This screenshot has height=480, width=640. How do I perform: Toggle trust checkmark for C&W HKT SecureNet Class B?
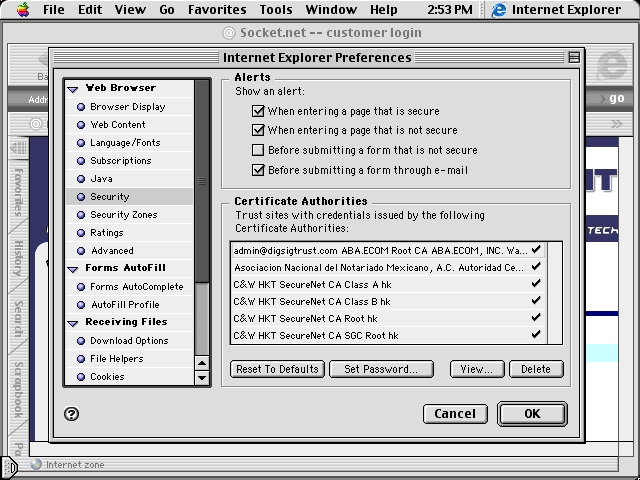tap(536, 300)
